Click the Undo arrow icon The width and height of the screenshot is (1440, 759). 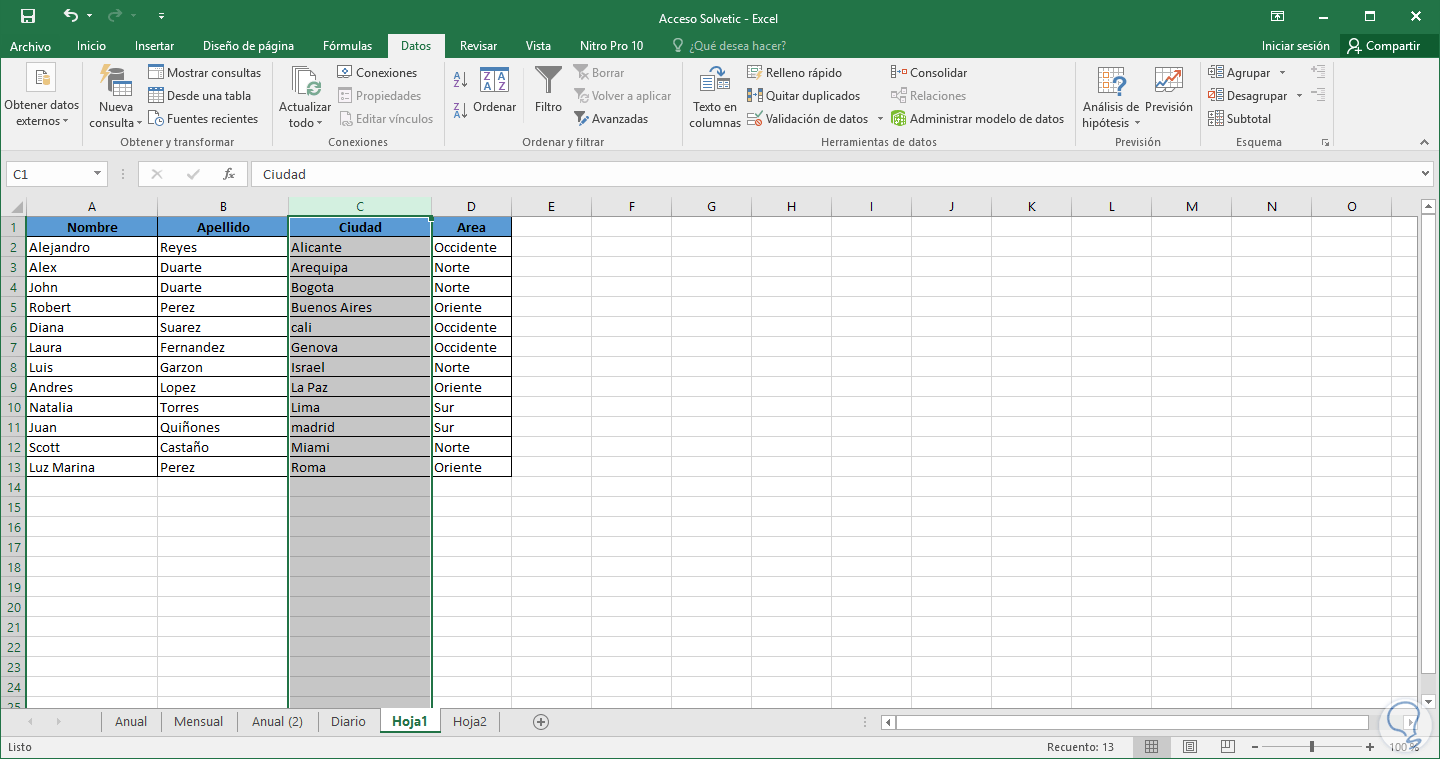point(70,16)
